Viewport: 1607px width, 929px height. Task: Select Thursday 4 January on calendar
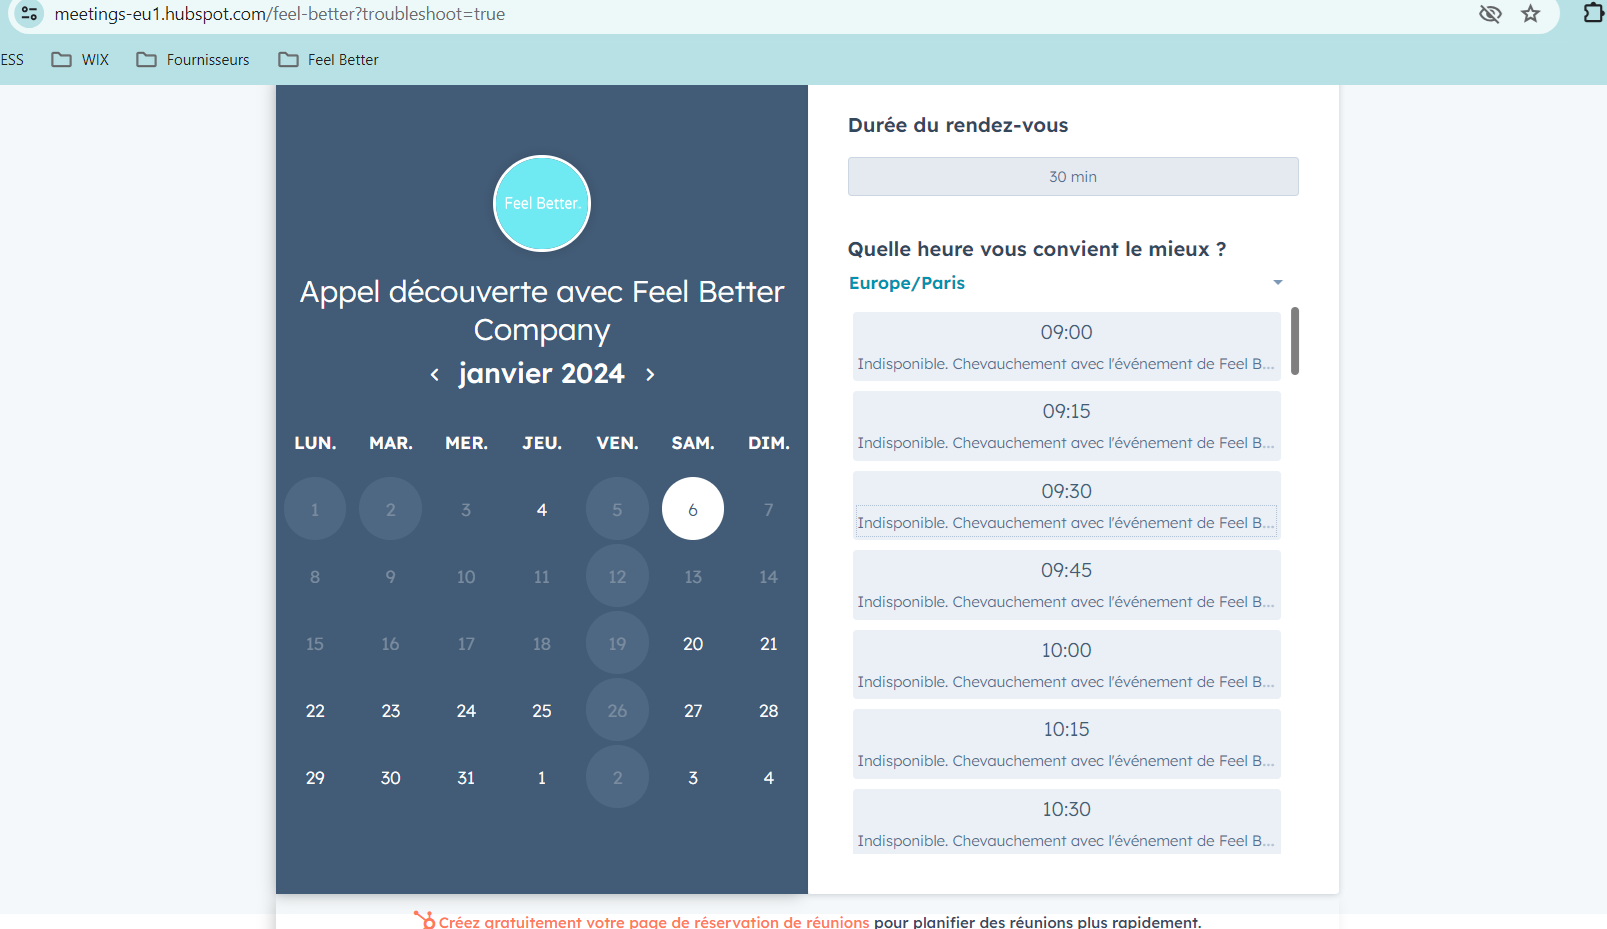pyautogui.click(x=542, y=509)
